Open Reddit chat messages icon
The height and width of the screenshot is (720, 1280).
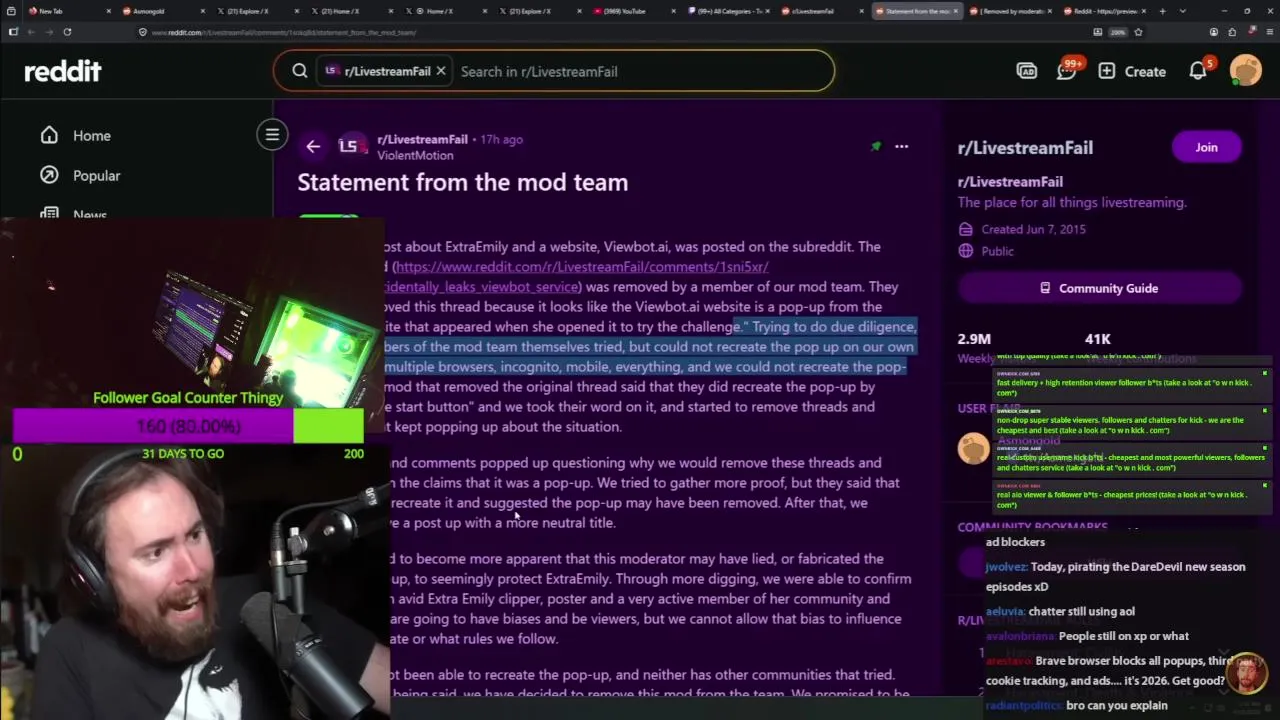1067,71
